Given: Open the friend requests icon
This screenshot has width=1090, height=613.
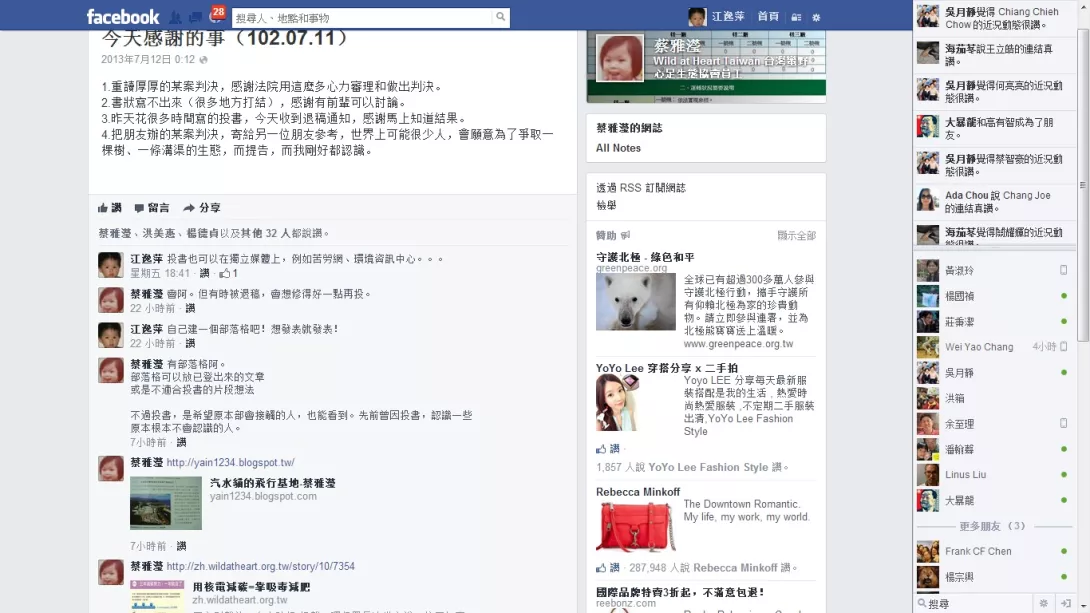Looking at the screenshot, I should point(176,17).
